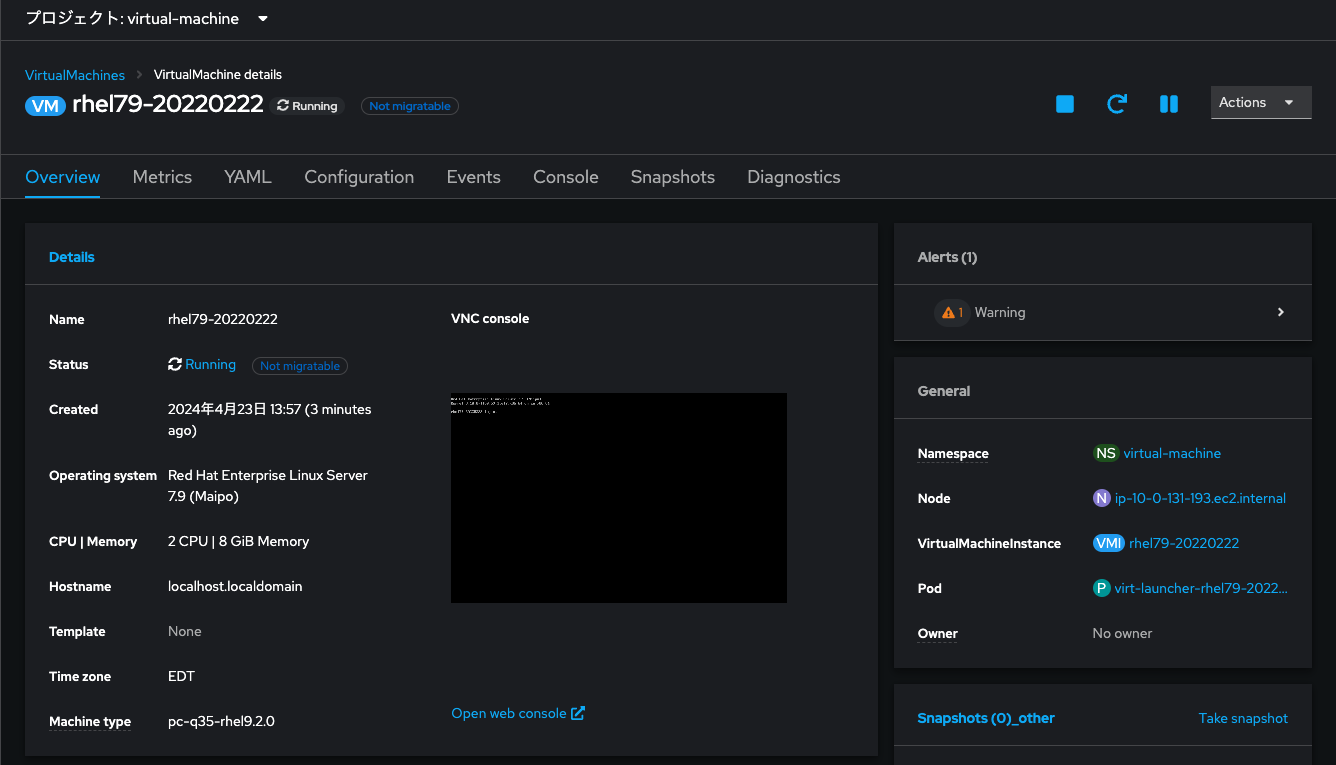Click the rhel79-20220222 name value in Details

click(x=223, y=319)
